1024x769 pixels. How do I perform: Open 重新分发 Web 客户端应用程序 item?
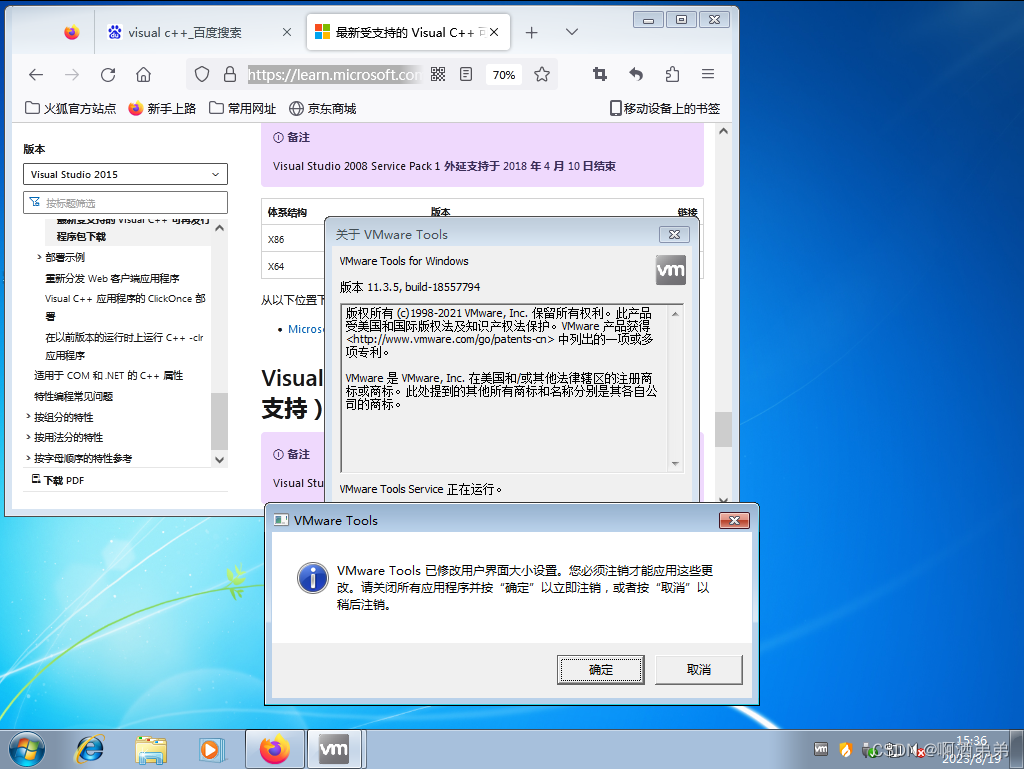click(x=112, y=279)
